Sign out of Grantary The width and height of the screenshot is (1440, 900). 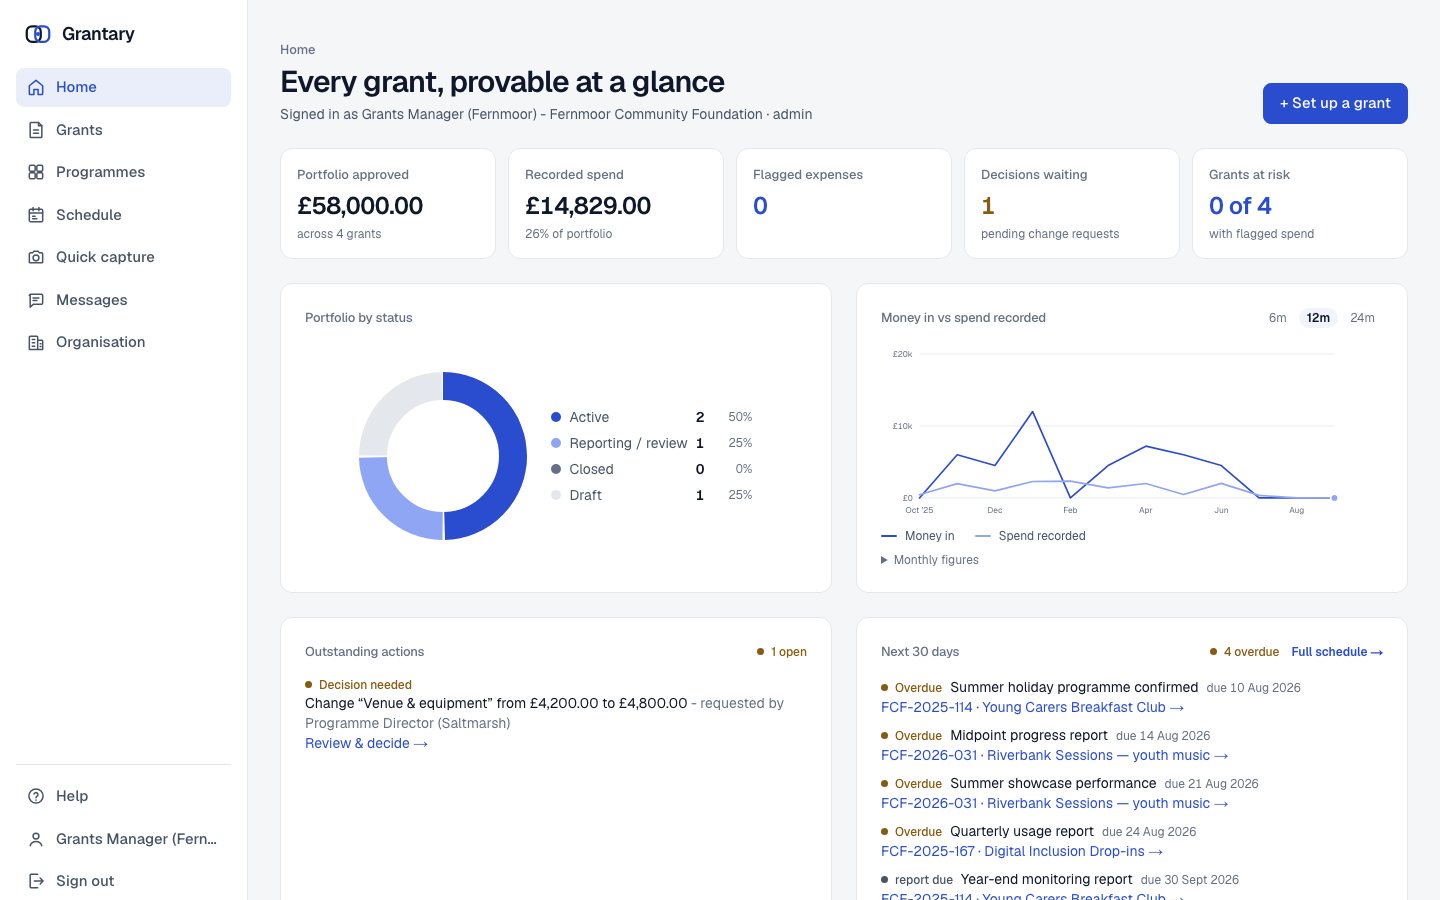pos(123,881)
